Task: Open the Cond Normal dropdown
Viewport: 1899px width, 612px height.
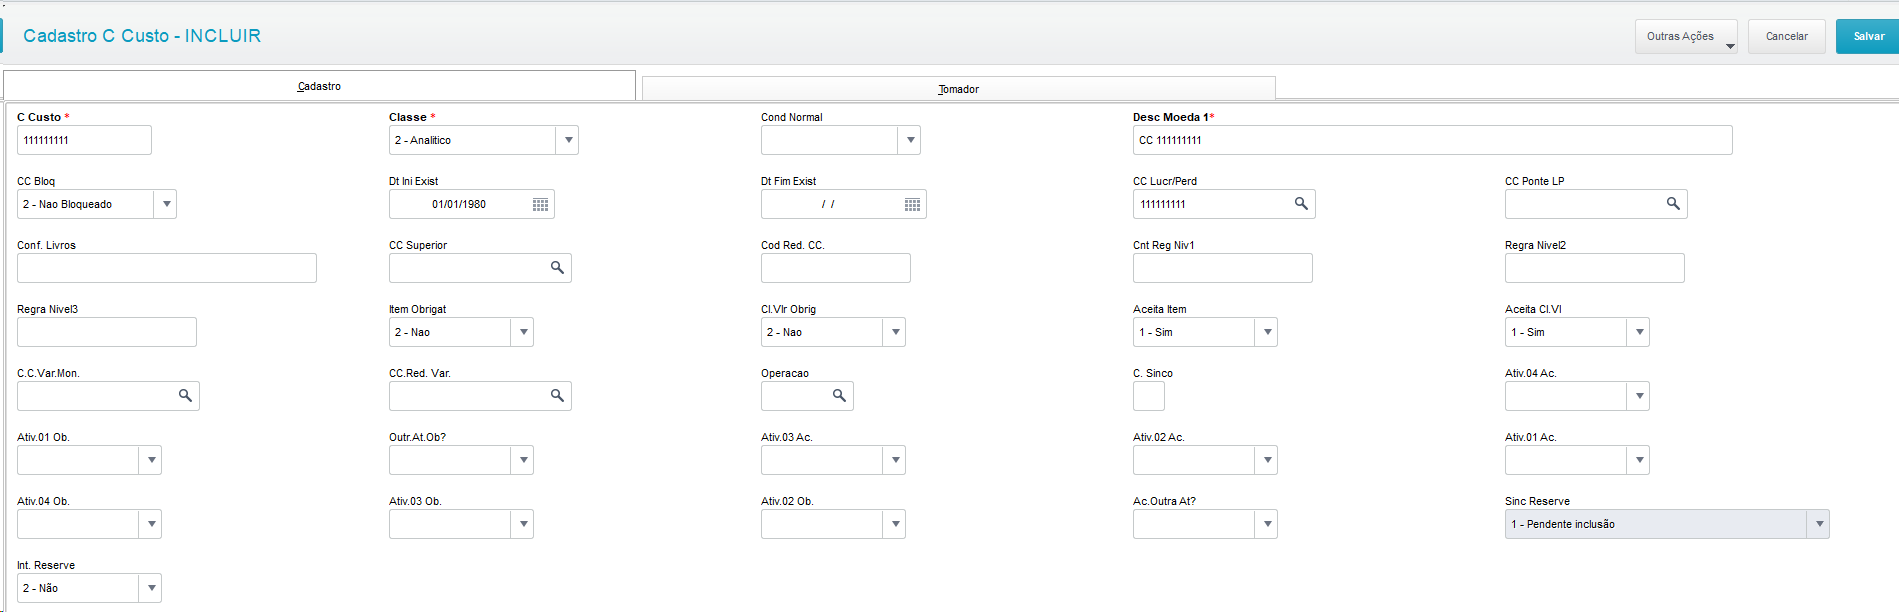Action: pyautogui.click(x=910, y=140)
